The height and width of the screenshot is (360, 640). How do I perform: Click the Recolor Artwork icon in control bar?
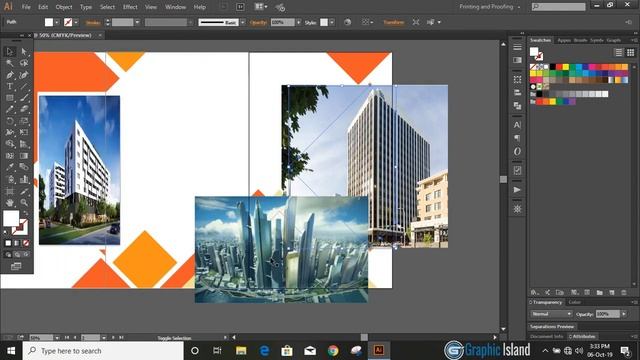(x=347, y=22)
